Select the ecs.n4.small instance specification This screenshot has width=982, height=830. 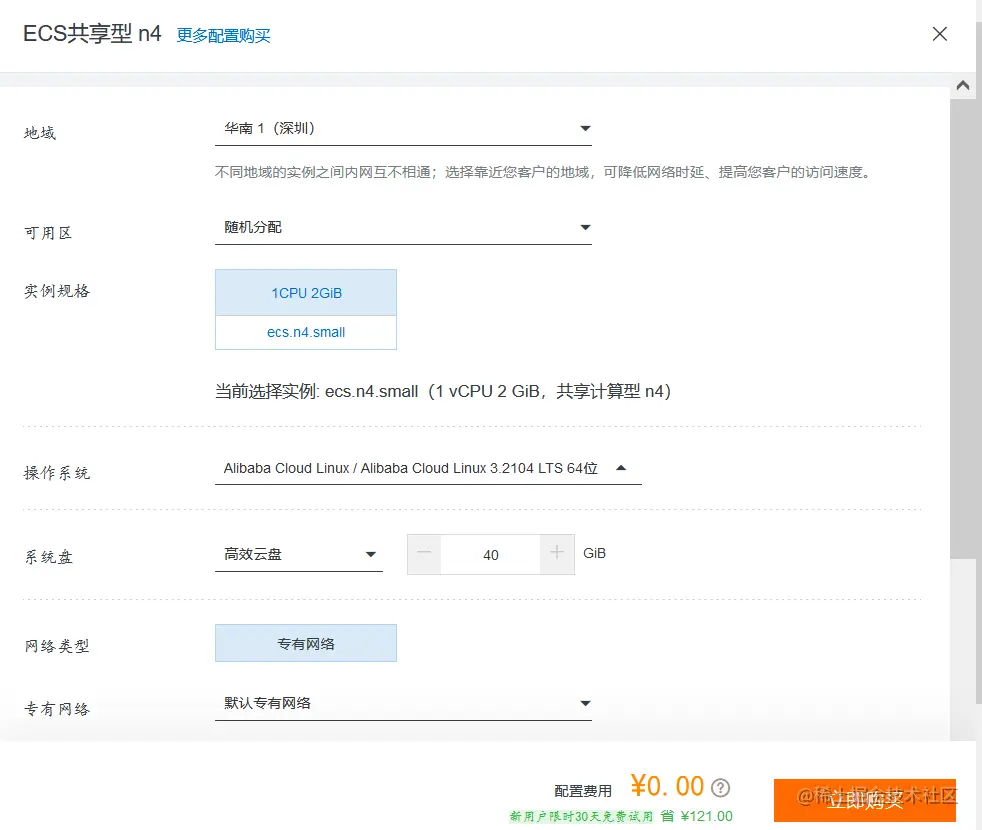pos(305,331)
